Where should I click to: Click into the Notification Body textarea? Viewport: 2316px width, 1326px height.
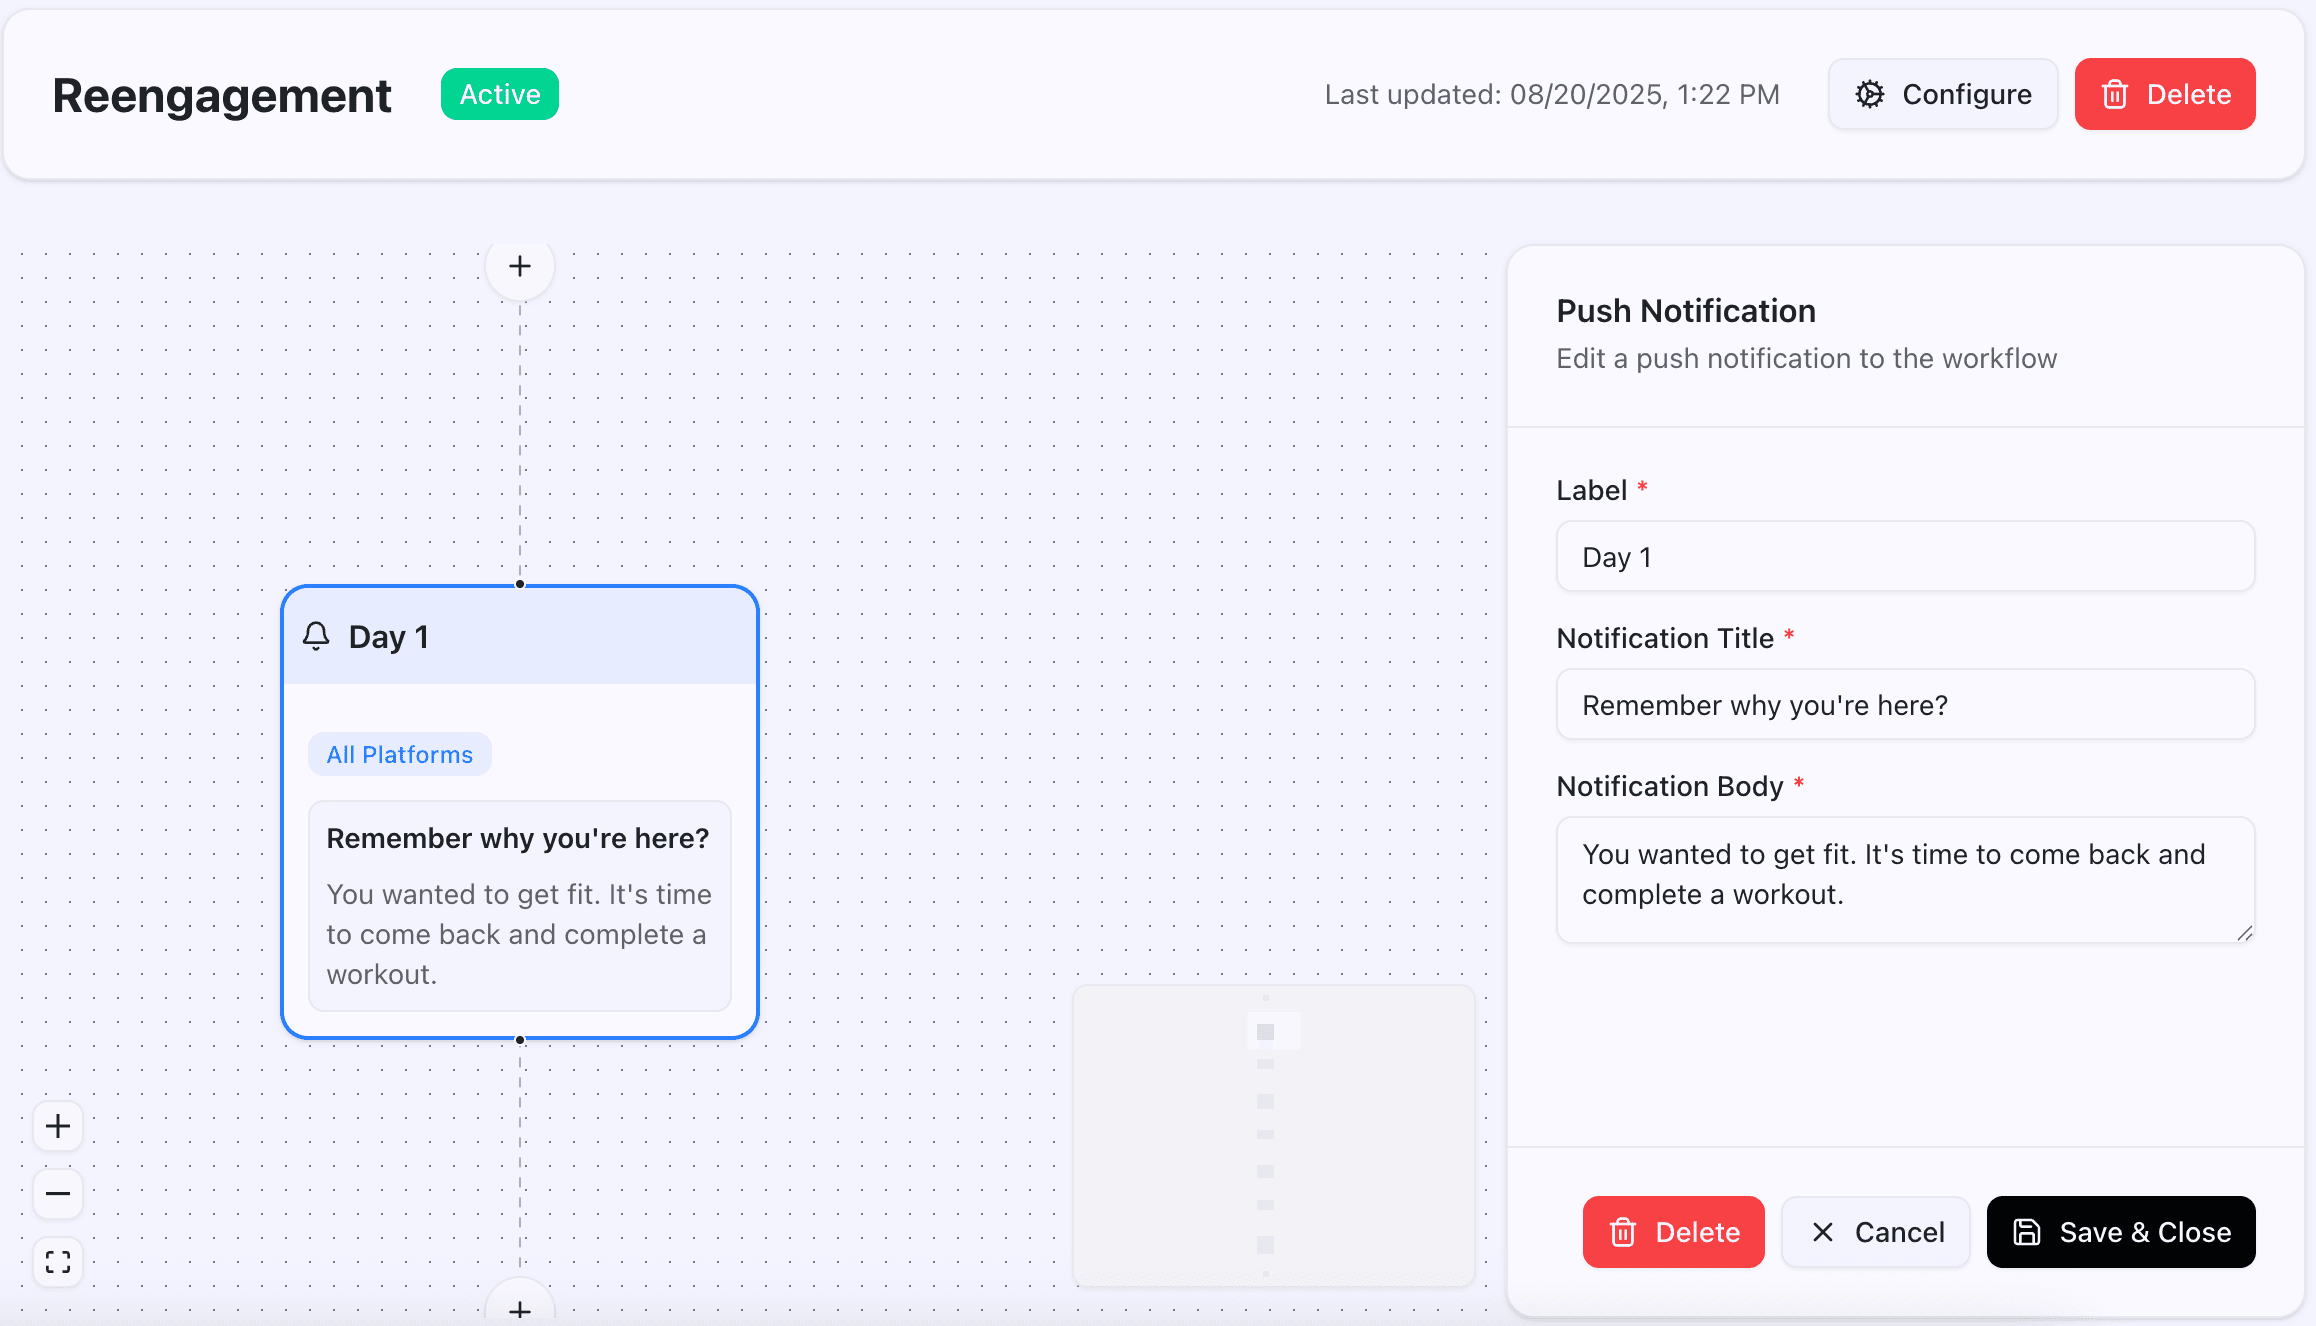[x=1905, y=879]
